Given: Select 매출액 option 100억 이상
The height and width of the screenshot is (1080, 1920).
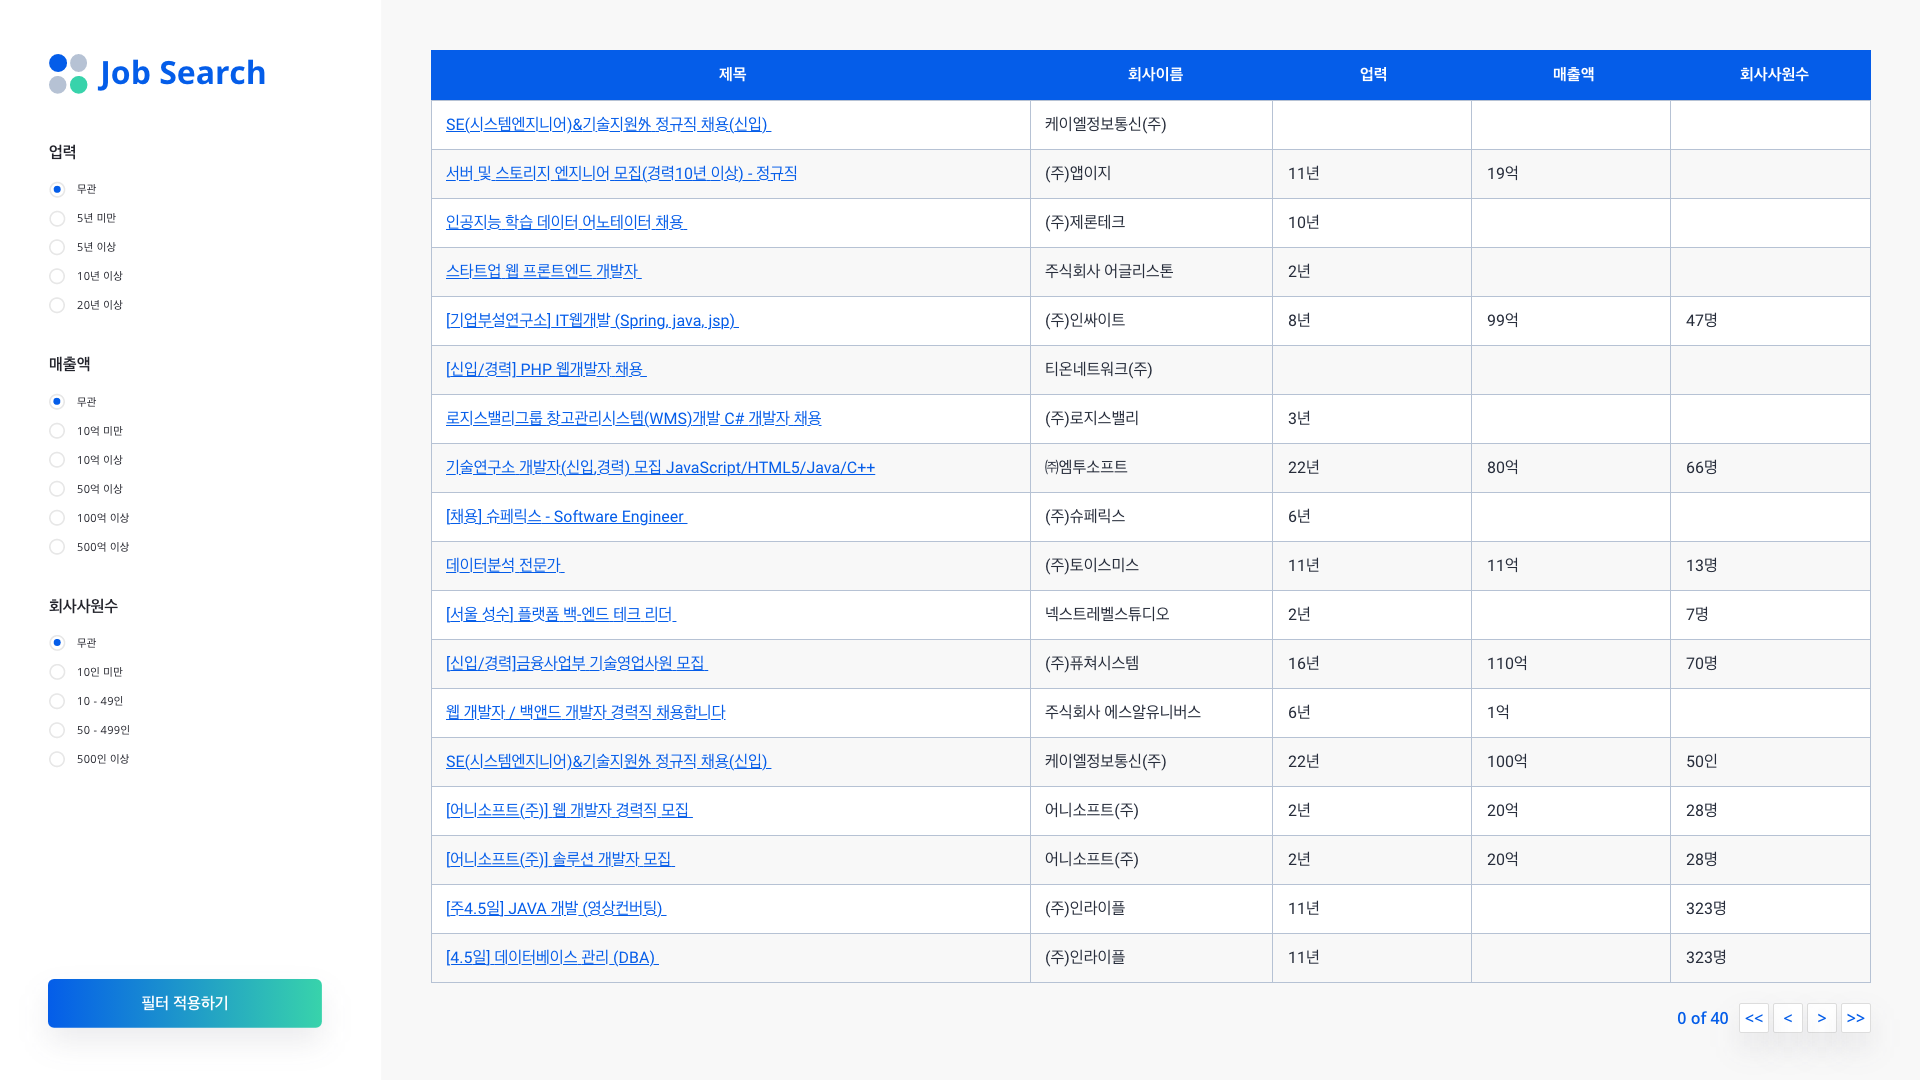Looking at the screenshot, I should click(57, 518).
